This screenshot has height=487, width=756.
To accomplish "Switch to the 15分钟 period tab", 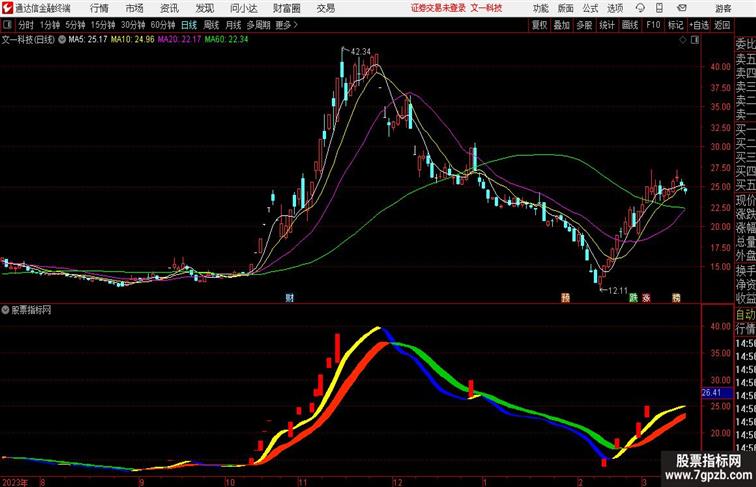I will (103, 25).
